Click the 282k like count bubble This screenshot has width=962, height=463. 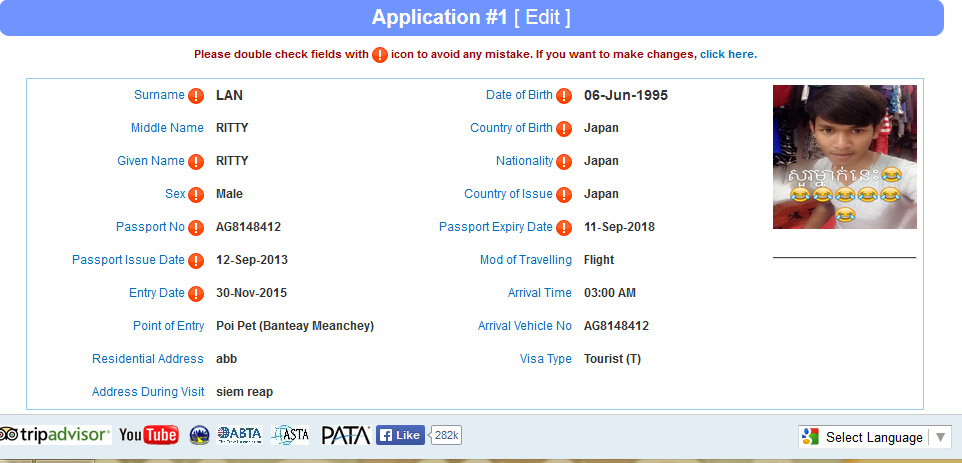pos(445,435)
